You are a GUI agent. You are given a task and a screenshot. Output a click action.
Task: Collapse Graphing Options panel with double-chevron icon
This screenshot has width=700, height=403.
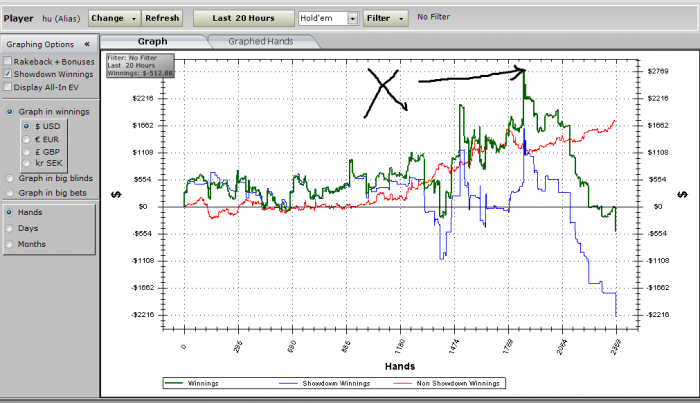(87, 44)
